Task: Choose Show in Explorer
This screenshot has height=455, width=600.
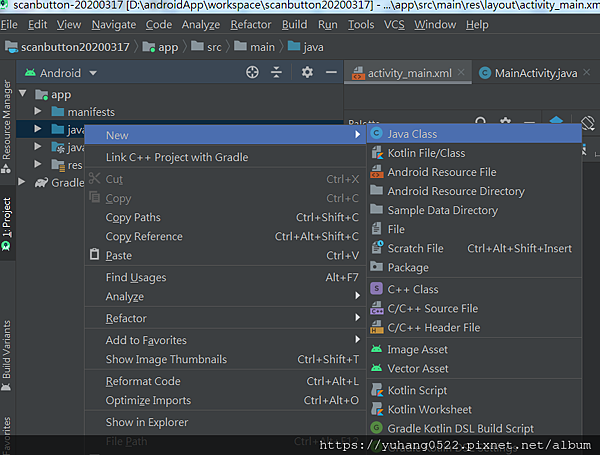Action: pos(225,422)
